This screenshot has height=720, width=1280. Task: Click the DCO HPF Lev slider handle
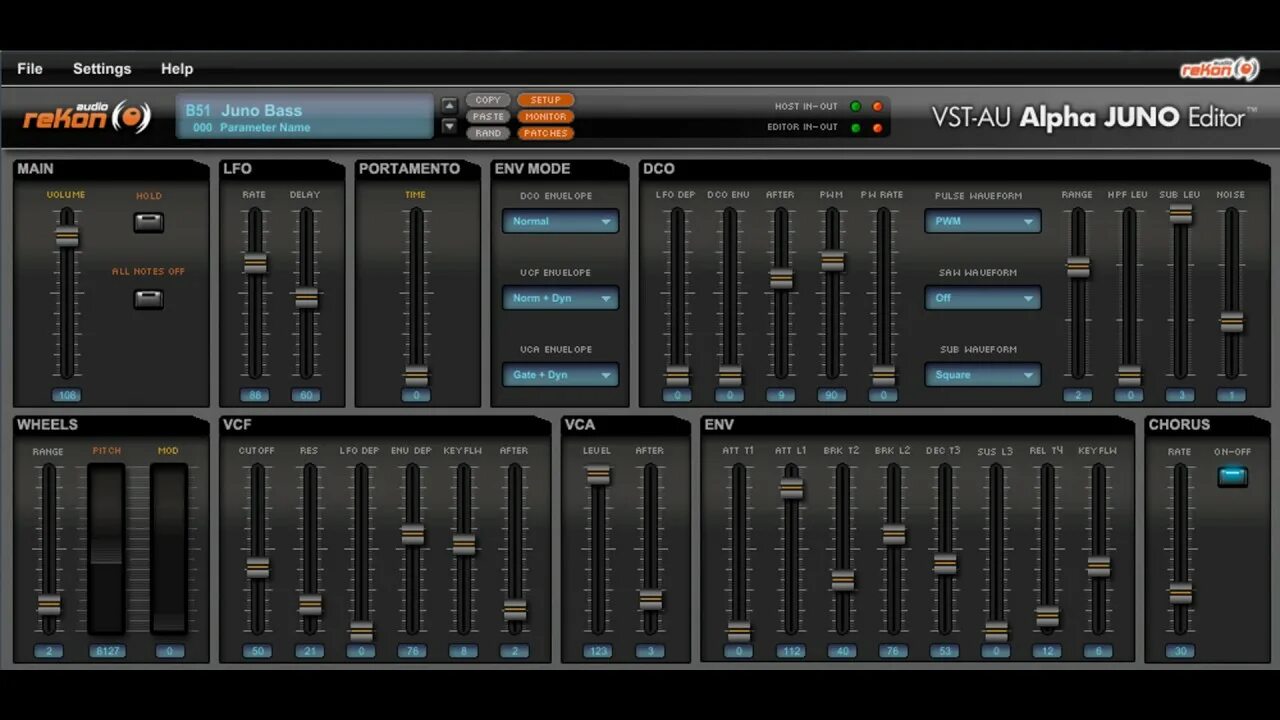[1129, 376]
